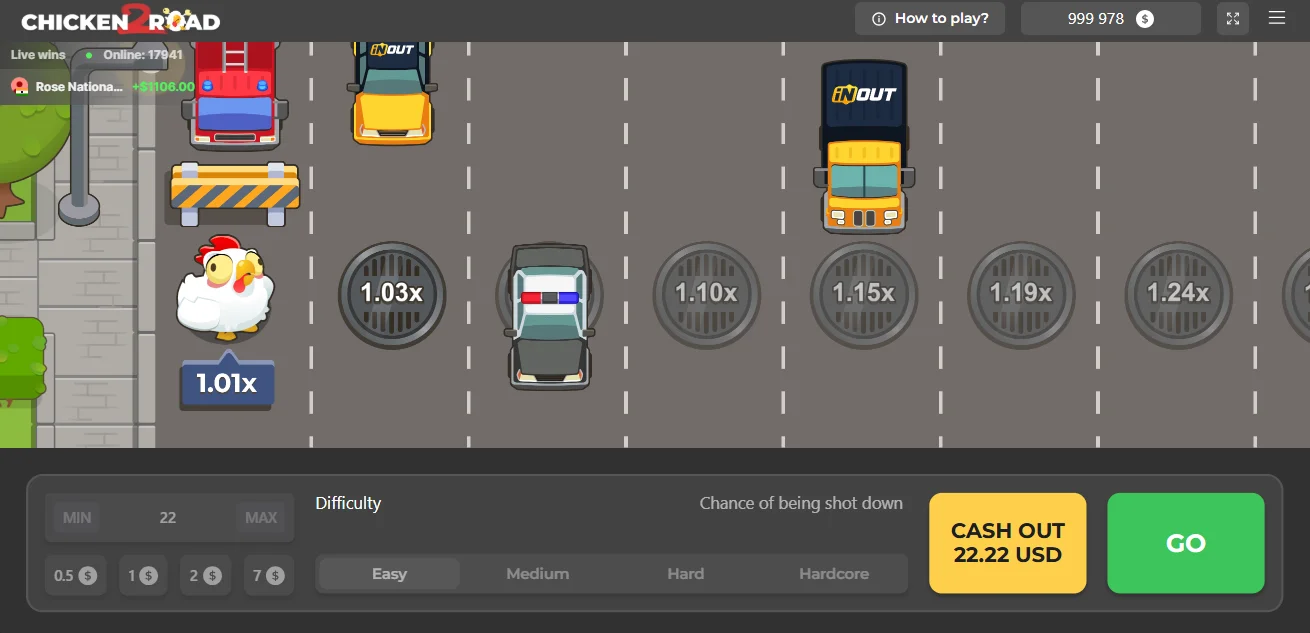Choose the 2 $ quick bet

(x=206, y=576)
